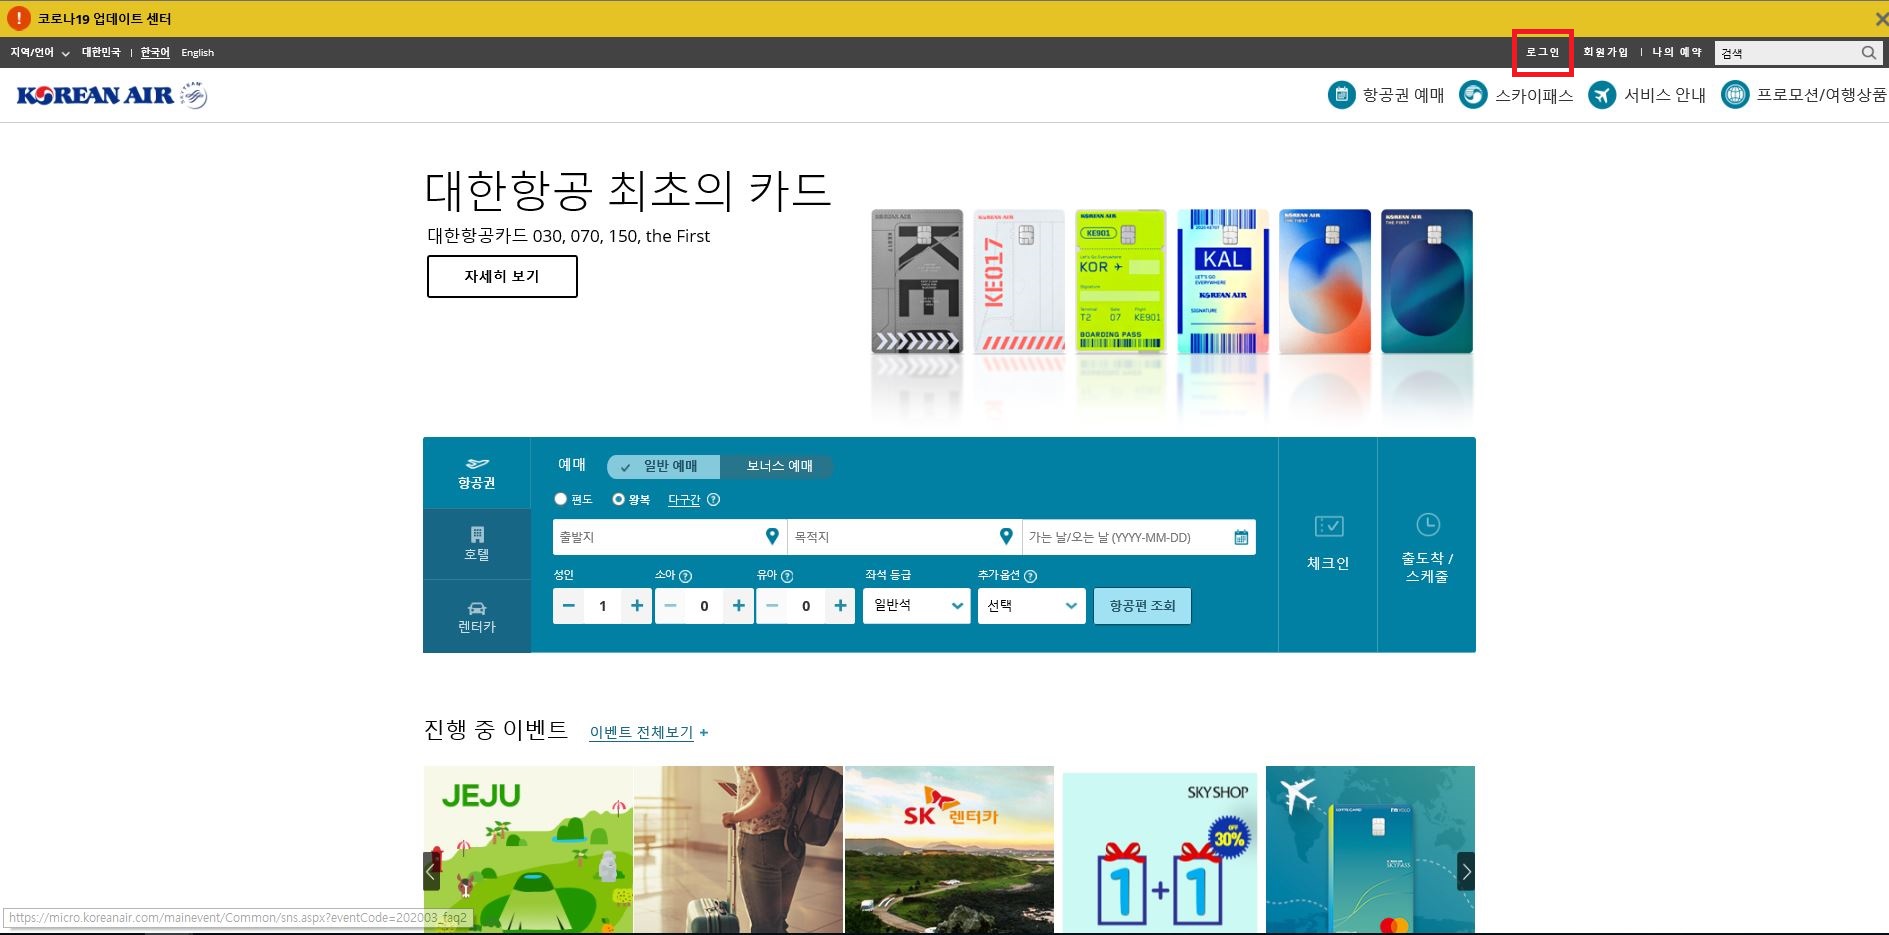Viewport: 1889px width, 935px height.
Task: Open the 다구간 multi-city link
Action: tap(684, 500)
